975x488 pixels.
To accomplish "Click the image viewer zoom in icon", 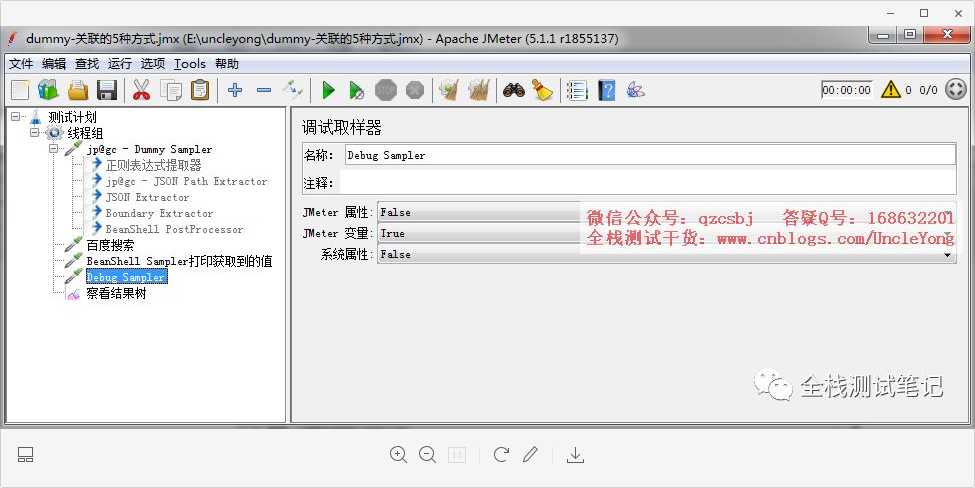I will click(x=398, y=454).
